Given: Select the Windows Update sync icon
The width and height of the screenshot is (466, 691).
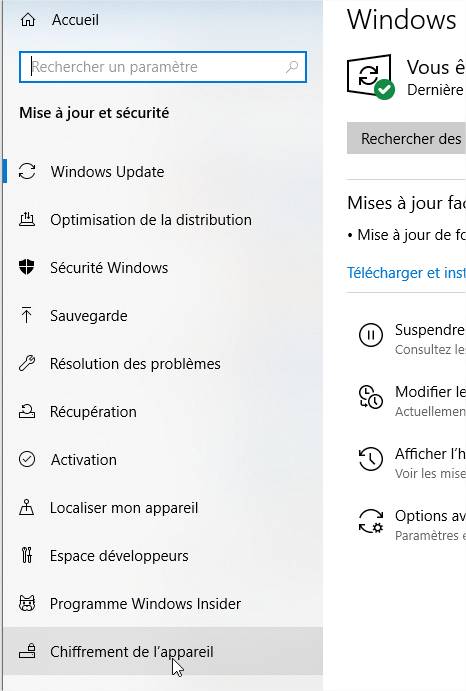Looking at the screenshot, I should (x=27, y=171).
